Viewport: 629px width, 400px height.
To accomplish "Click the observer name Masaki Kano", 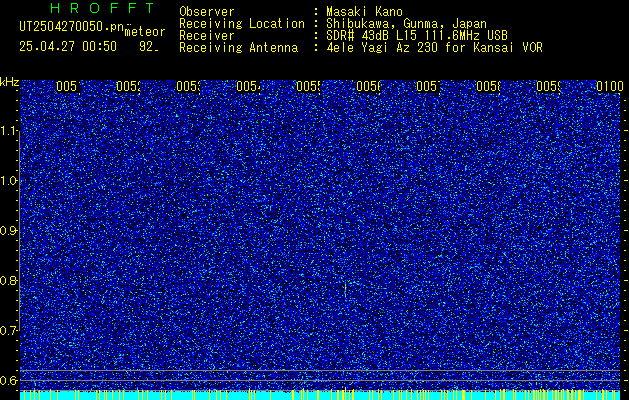I will (364, 12).
